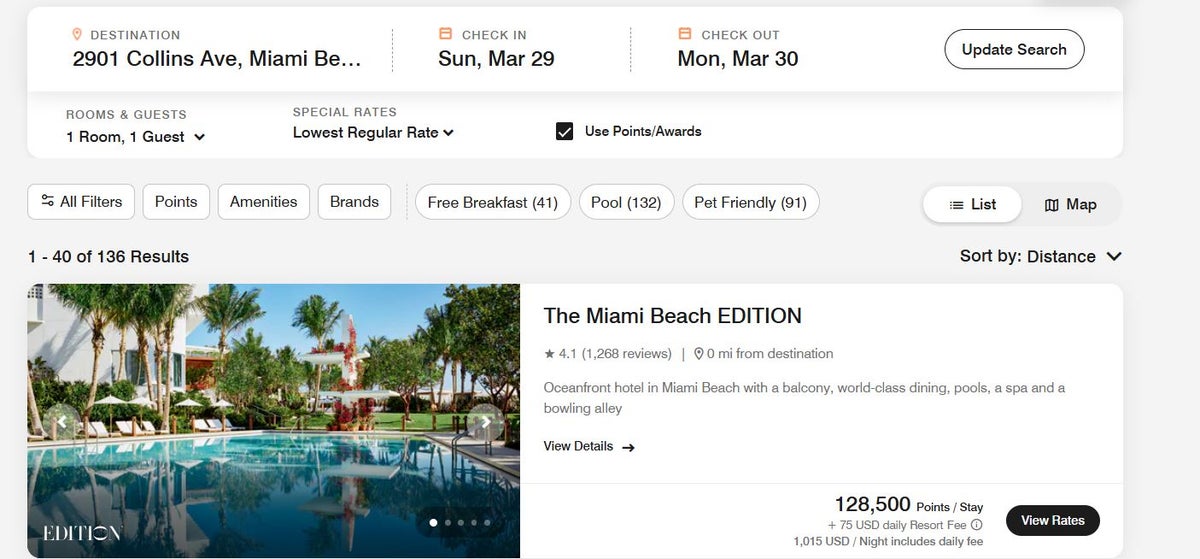Switch to Map view

(1070, 204)
